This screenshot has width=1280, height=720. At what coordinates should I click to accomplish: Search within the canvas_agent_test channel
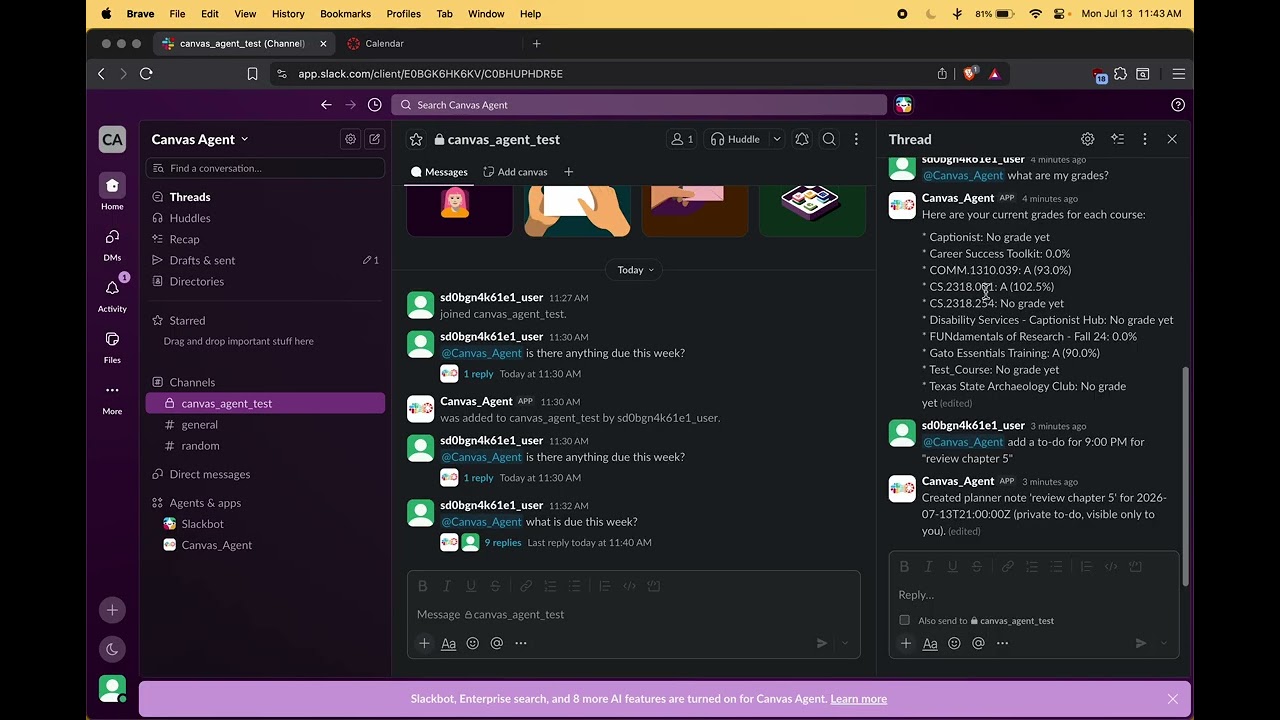[x=829, y=140]
